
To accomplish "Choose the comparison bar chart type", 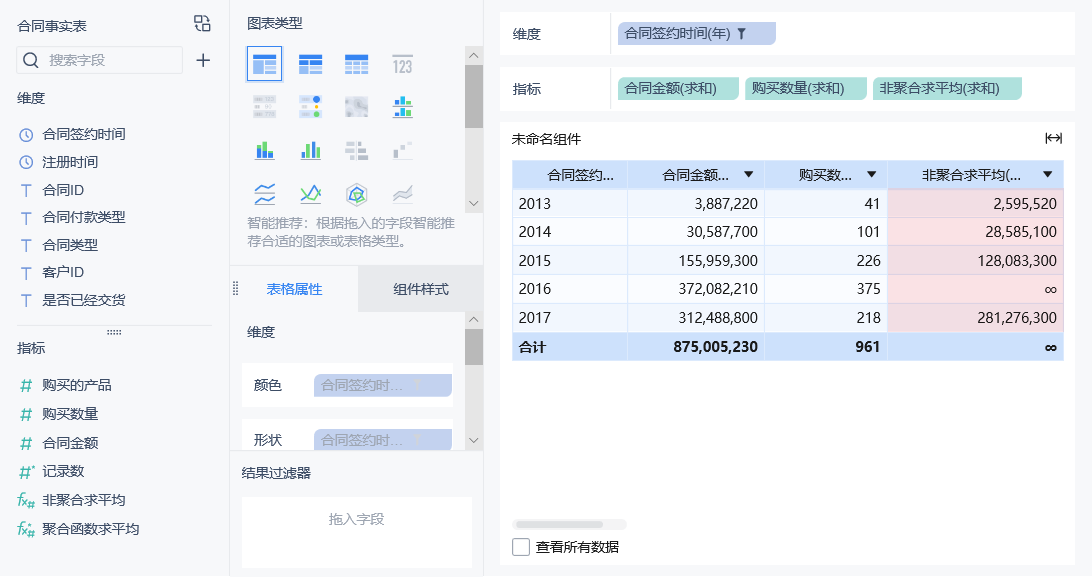I will click(357, 150).
